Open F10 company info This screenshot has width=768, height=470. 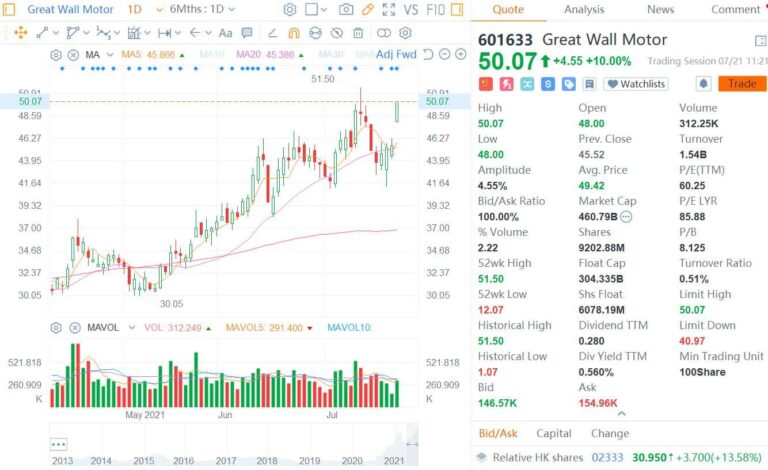click(x=435, y=9)
